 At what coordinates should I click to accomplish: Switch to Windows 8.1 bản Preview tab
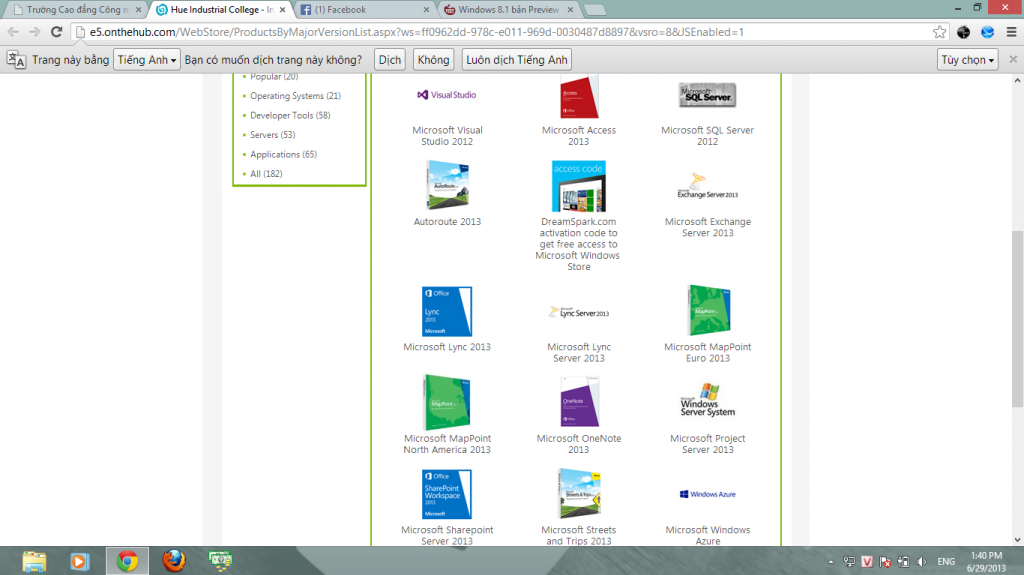pos(508,10)
